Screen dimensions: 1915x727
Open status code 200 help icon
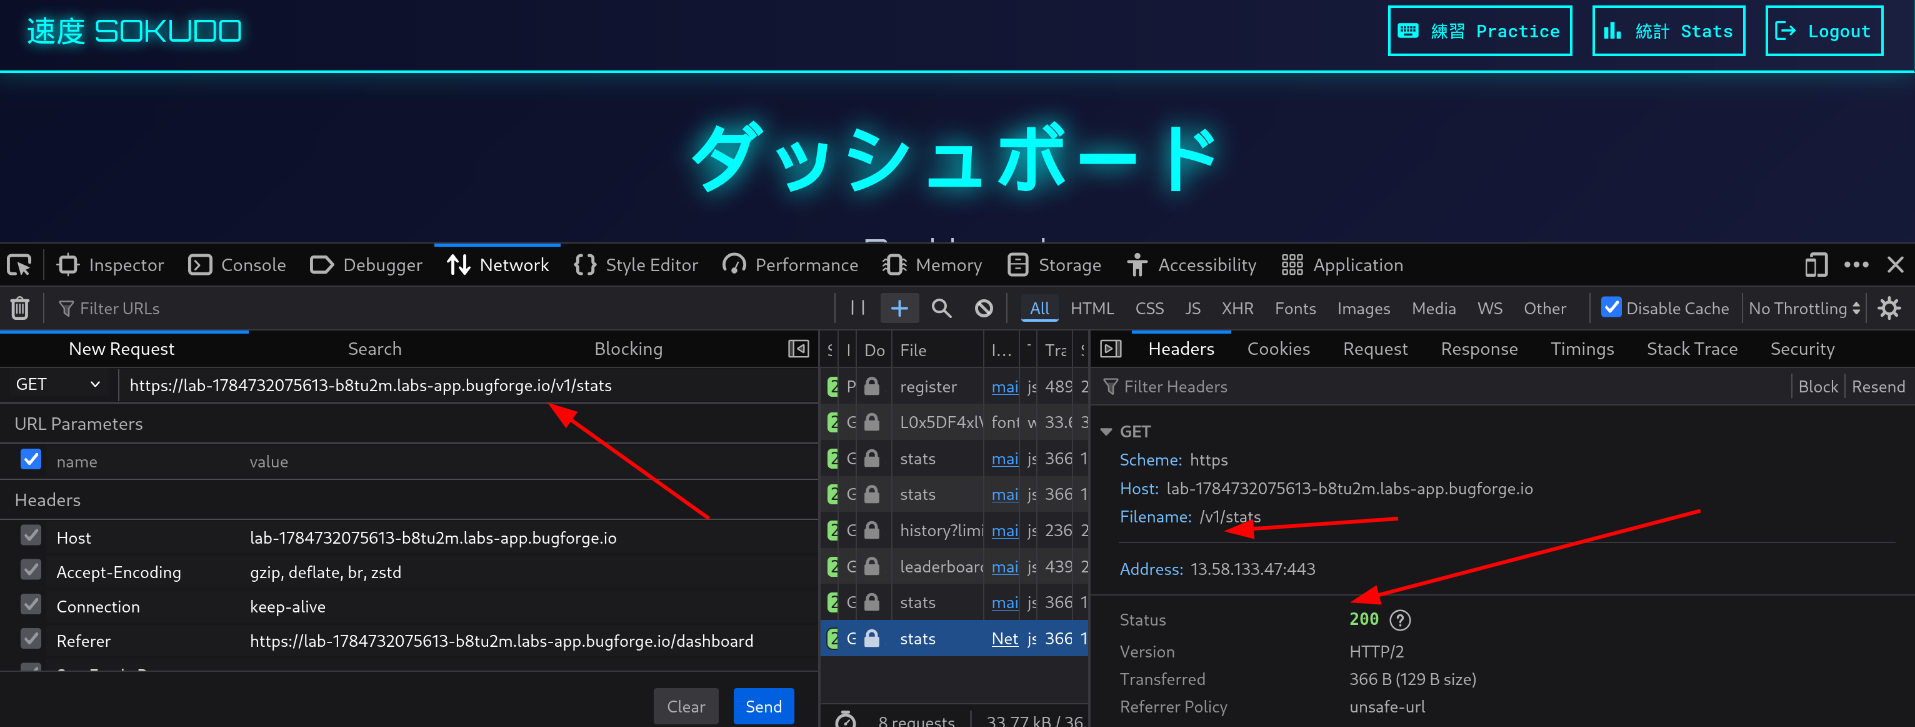pyautogui.click(x=1400, y=620)
